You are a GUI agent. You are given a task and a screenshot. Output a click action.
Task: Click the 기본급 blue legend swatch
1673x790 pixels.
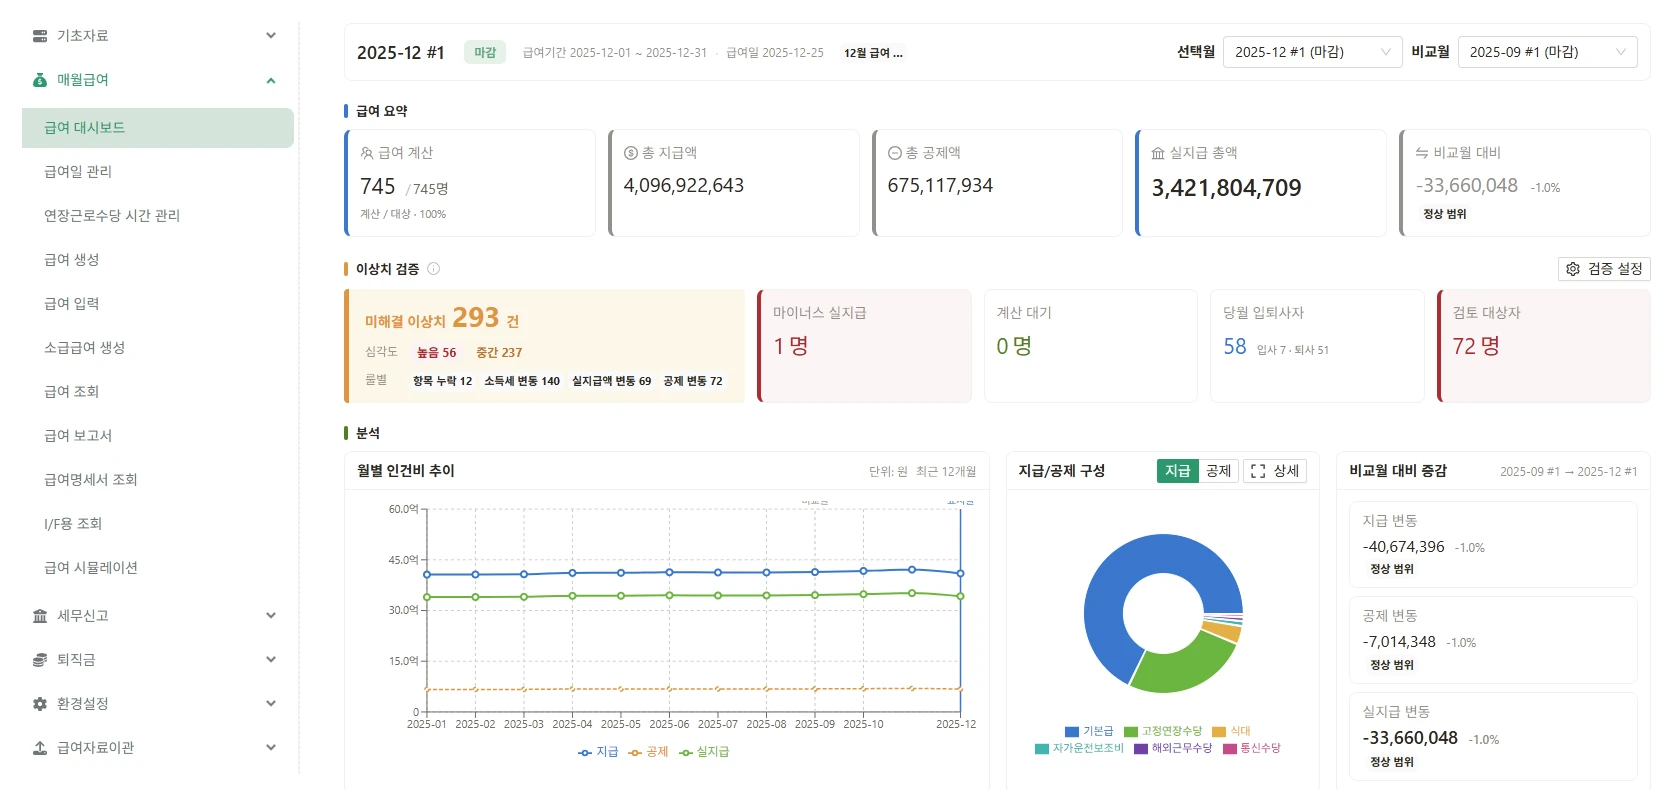1072,732
